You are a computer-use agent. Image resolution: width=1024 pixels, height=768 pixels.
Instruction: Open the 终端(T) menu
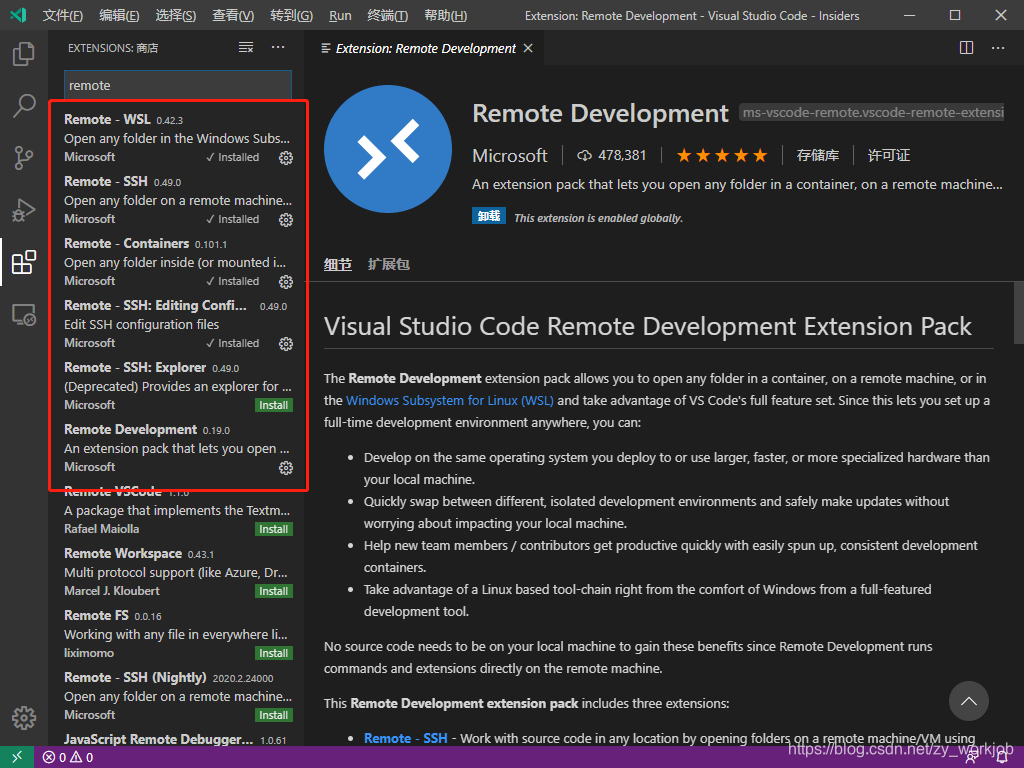(387, 15)
